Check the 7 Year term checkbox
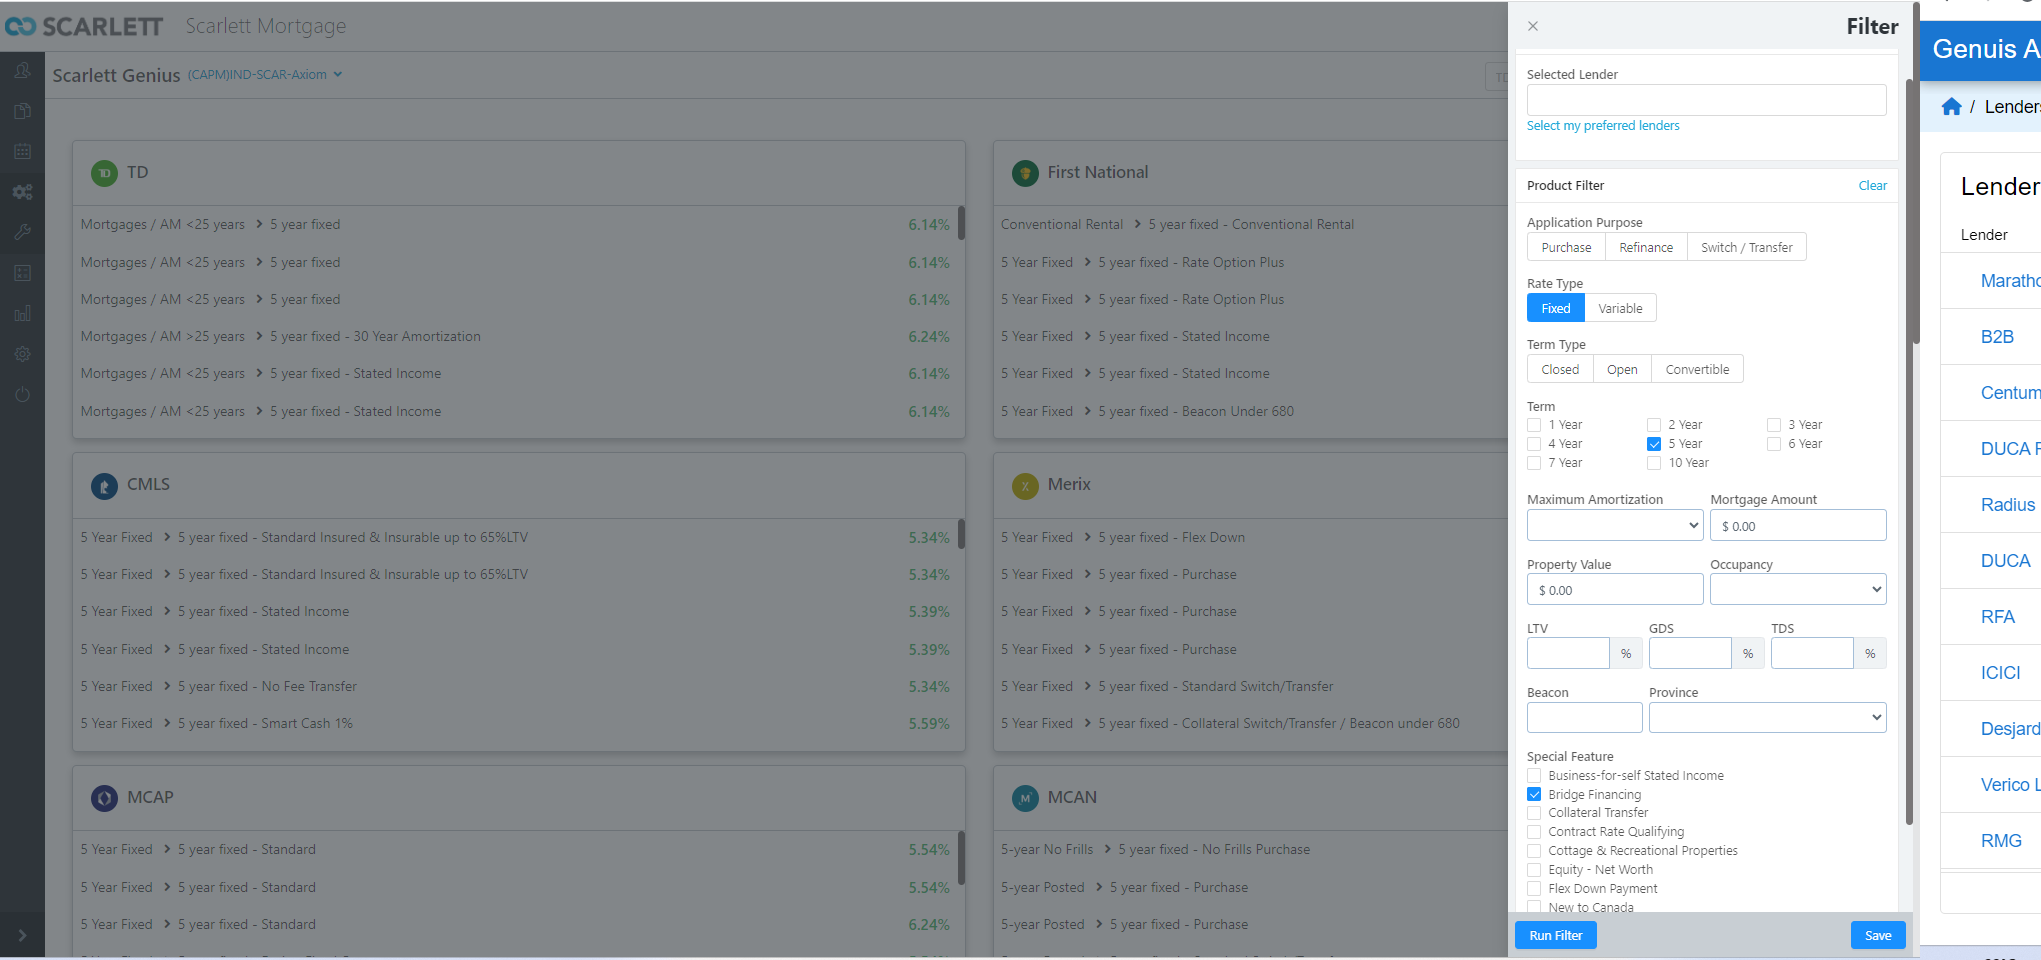This screenshot has width=2041, height=960. [1534, 463]
